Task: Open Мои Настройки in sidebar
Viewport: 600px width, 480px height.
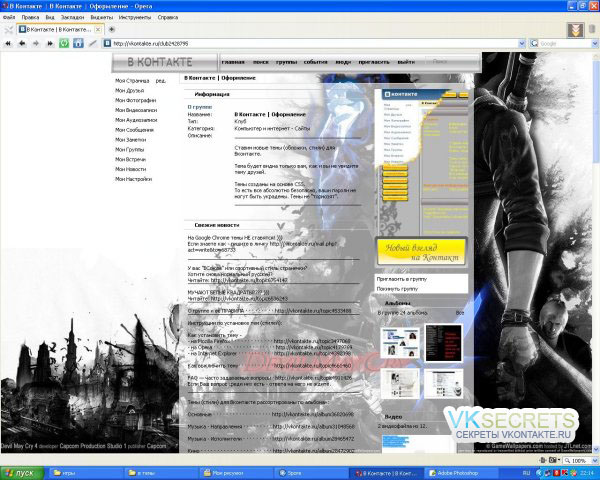Action: click(x=134, y=179)
